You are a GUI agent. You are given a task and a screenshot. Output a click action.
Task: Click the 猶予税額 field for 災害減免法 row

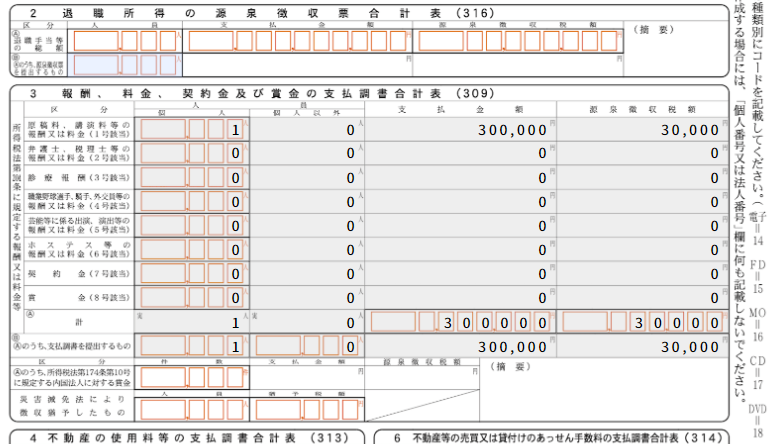[x=307, y=410]
